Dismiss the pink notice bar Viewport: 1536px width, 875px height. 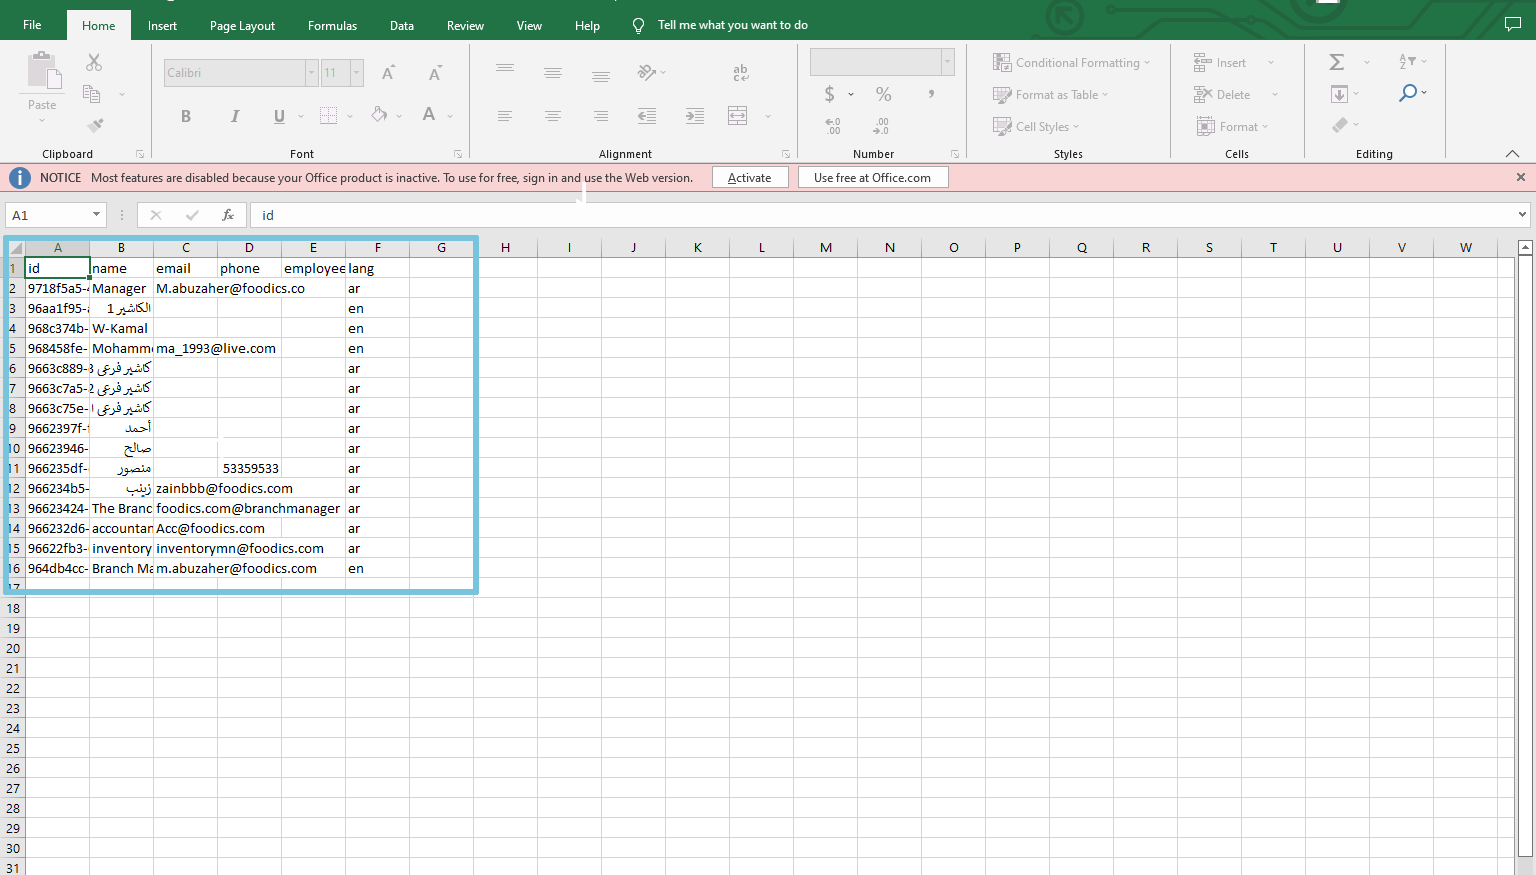(1520, 177)
